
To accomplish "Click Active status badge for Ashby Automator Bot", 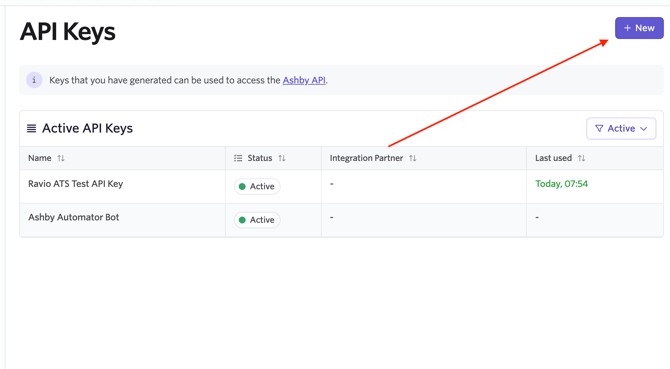I will click(x=257, y=220).
